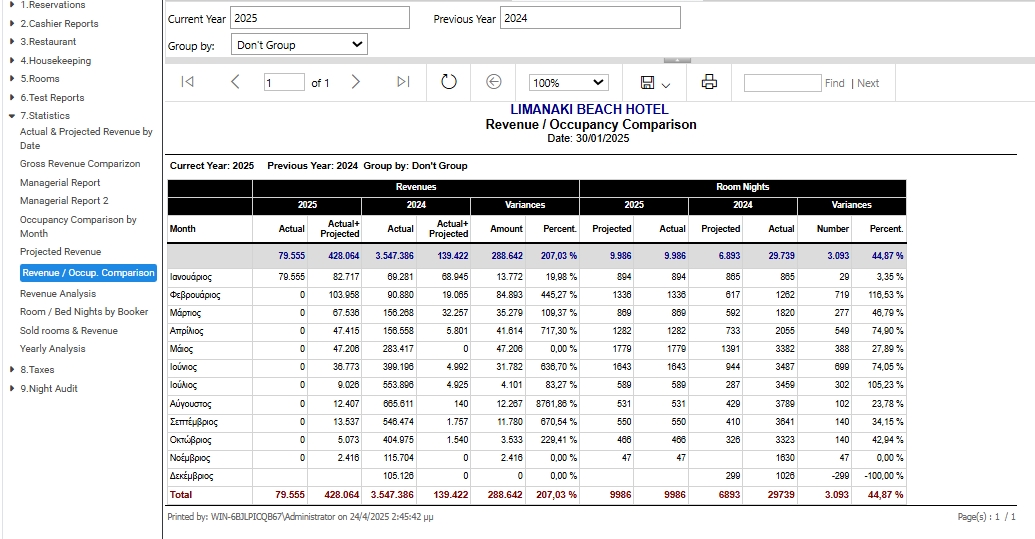Open Gross Revenue Comparizon report
Screen dimensions: 1035x539
(80, 164)
